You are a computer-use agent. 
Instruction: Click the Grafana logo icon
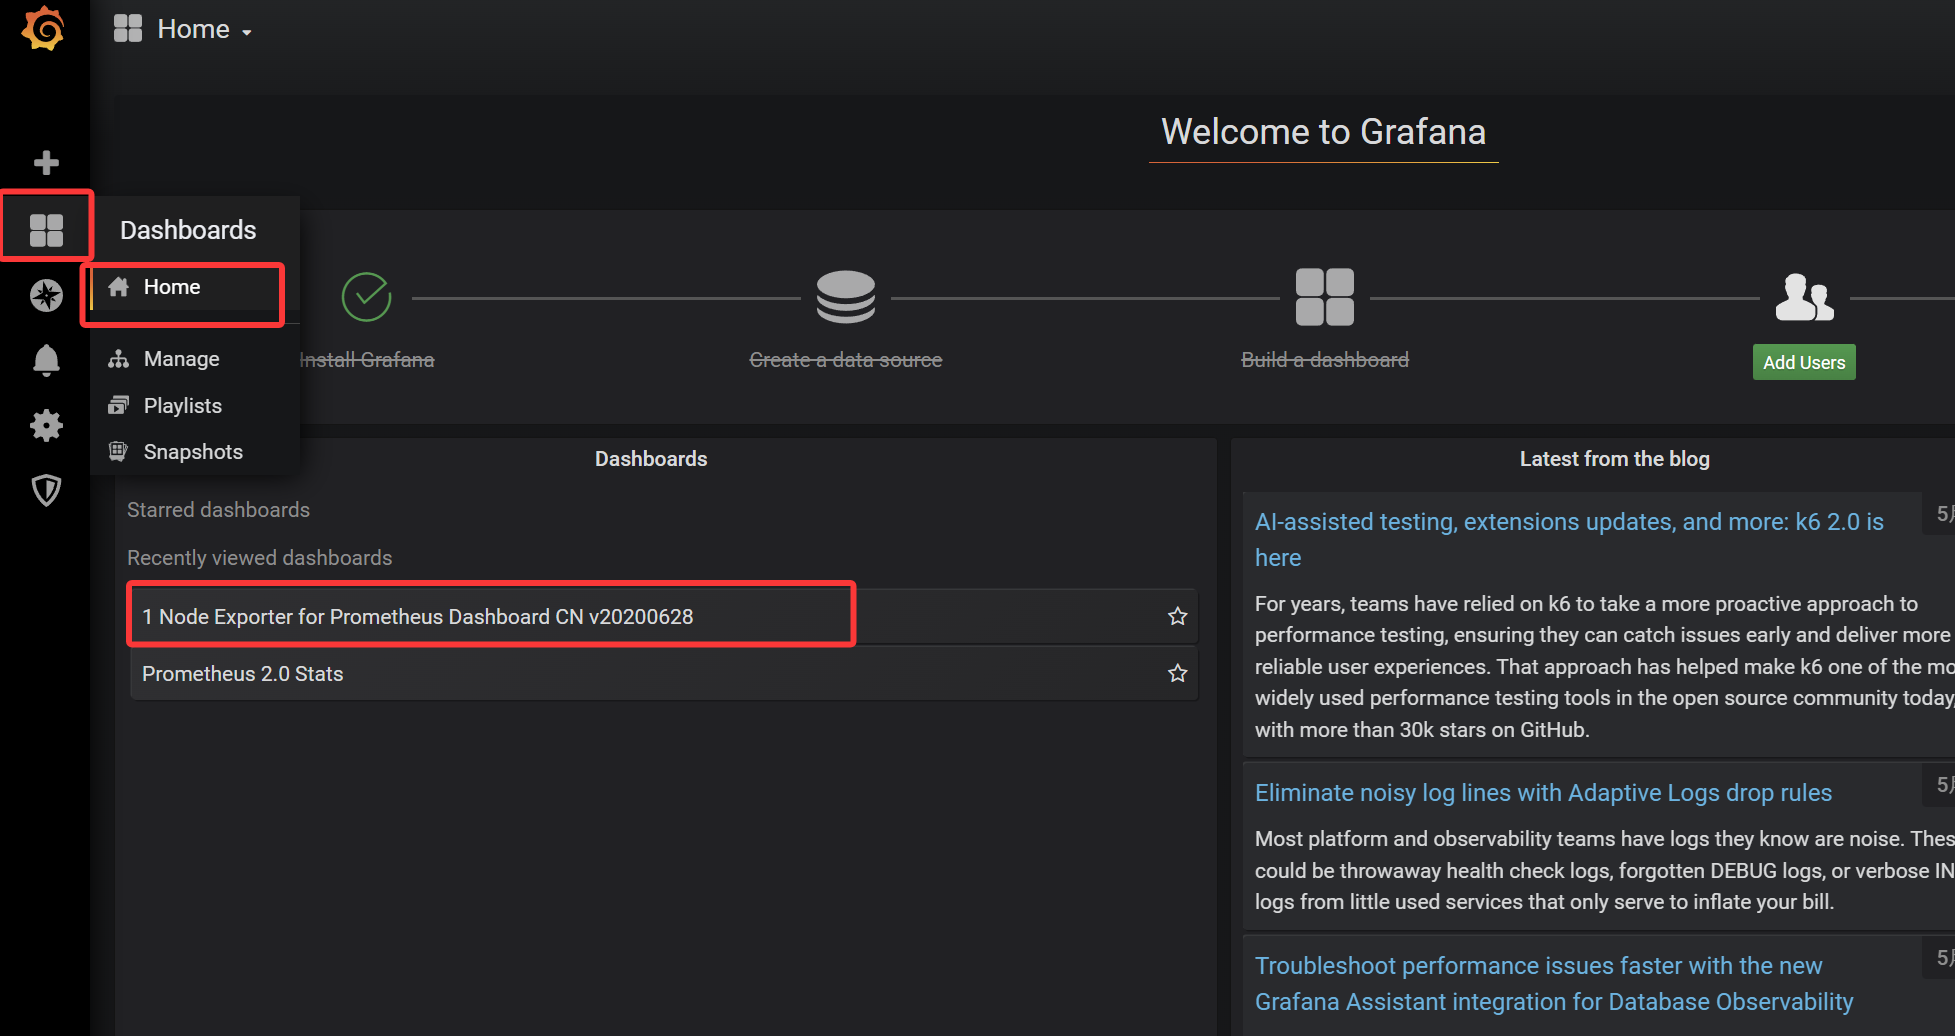[x=43, y=28]
